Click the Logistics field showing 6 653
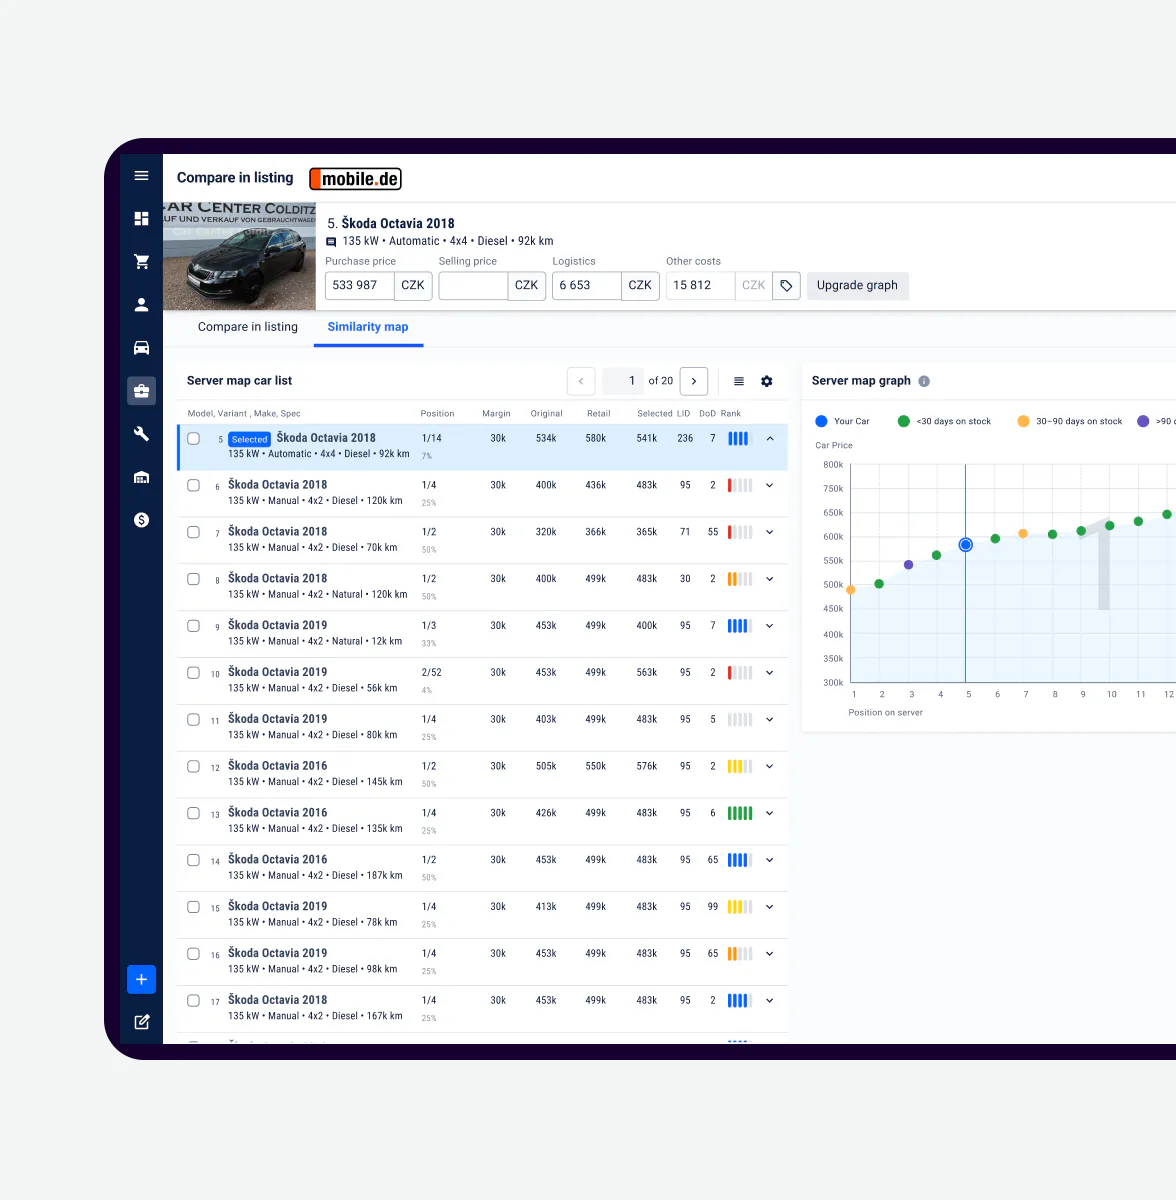The image size is (1176, 1200). point(587,286)
